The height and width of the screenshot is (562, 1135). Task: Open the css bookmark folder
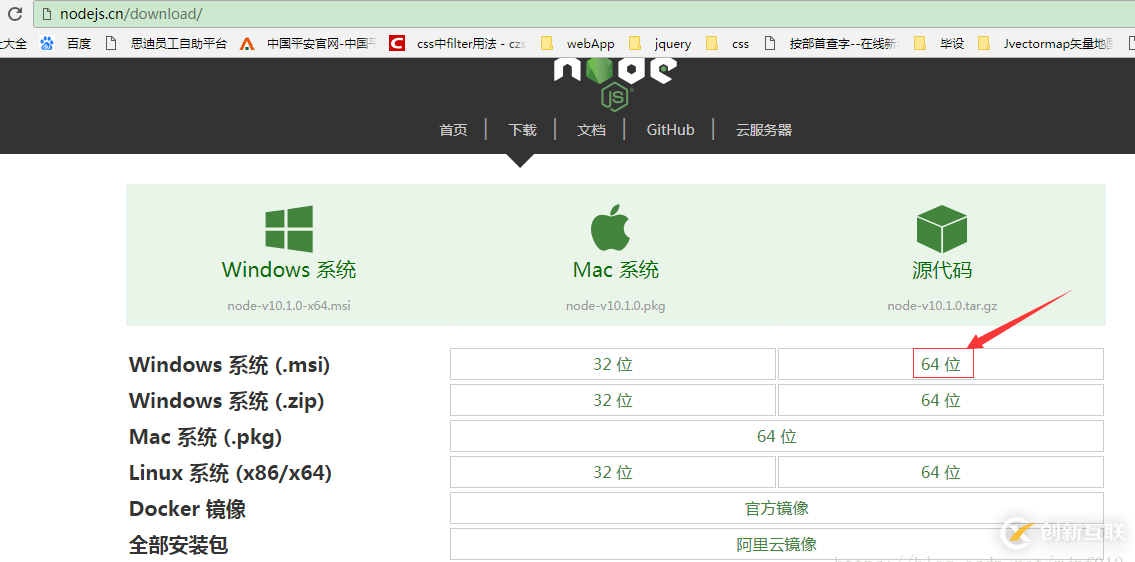(728, 43)
